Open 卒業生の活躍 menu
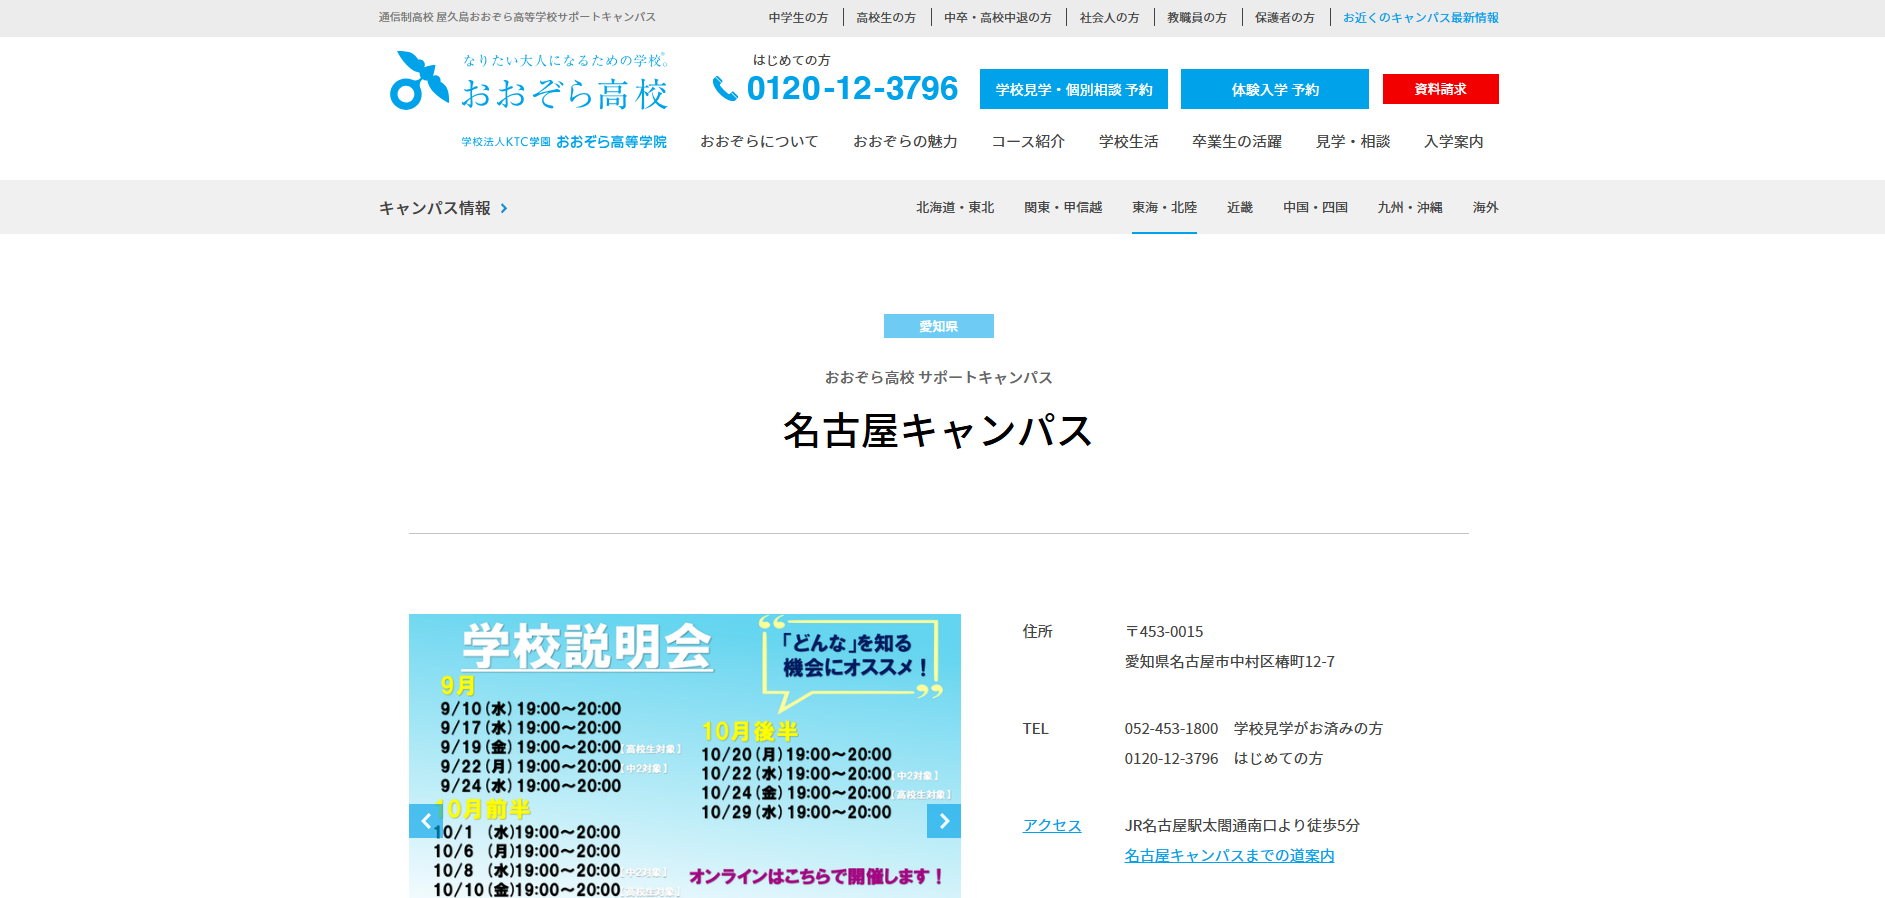Image resolution: width=1885 pixels, height=898 pixels. [x=1237, y=141]
